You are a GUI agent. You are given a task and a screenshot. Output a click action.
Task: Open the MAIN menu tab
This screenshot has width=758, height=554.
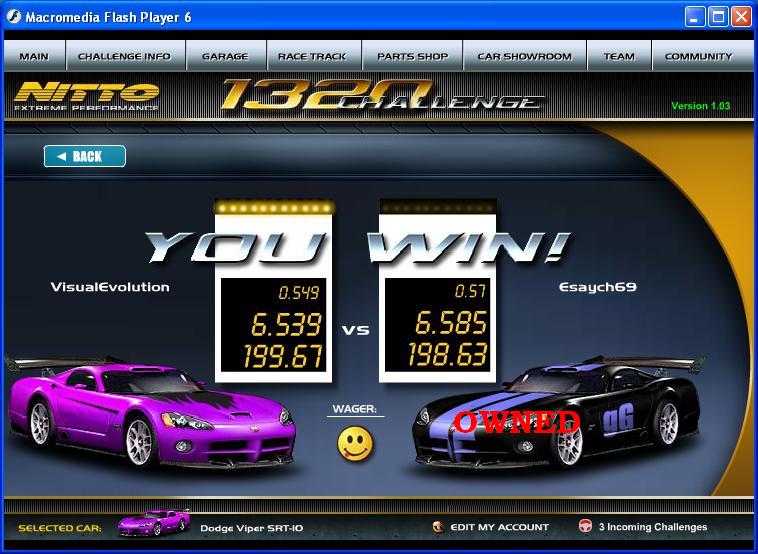(34, 56)
